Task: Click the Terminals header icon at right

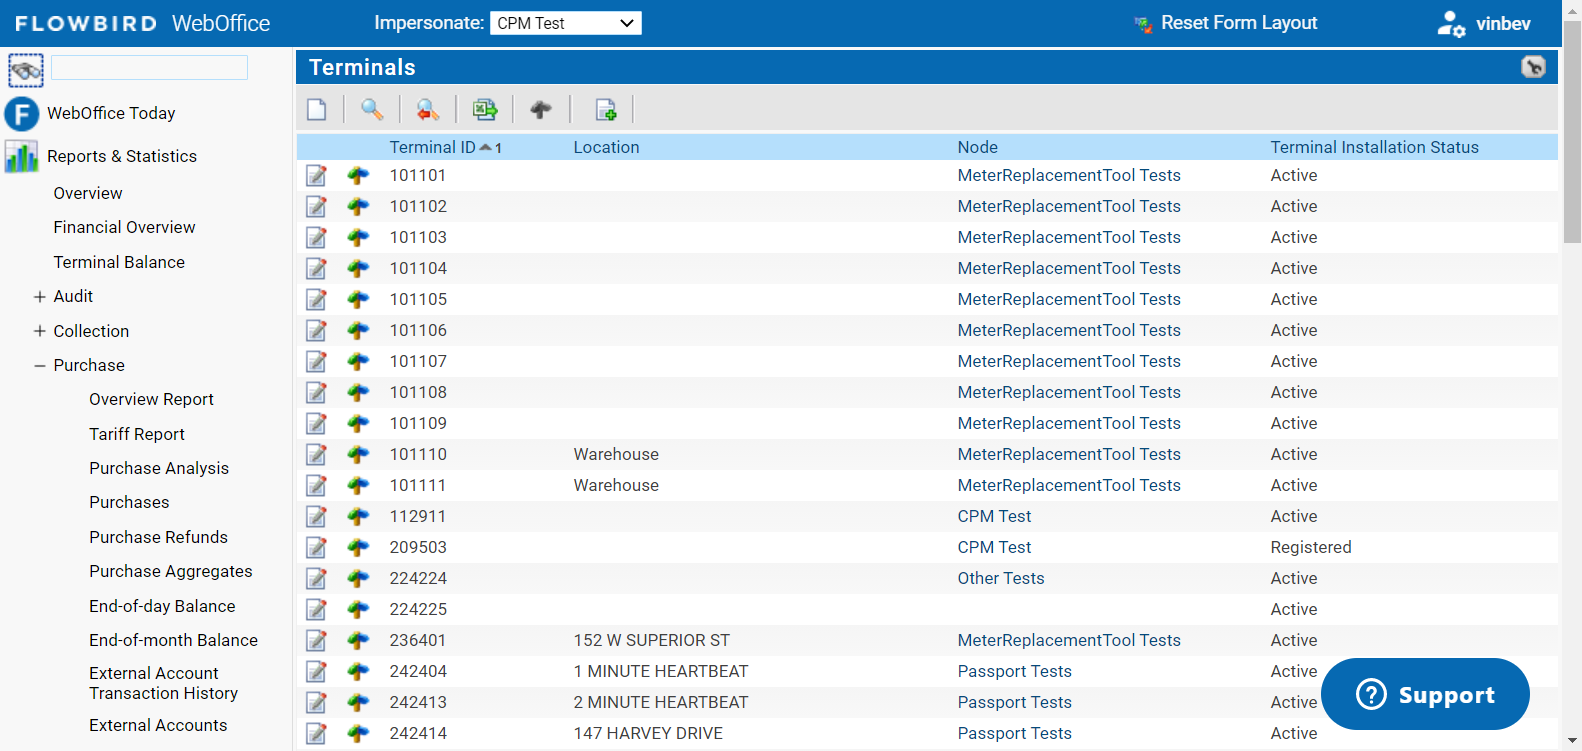Action: click(1533, 67)
